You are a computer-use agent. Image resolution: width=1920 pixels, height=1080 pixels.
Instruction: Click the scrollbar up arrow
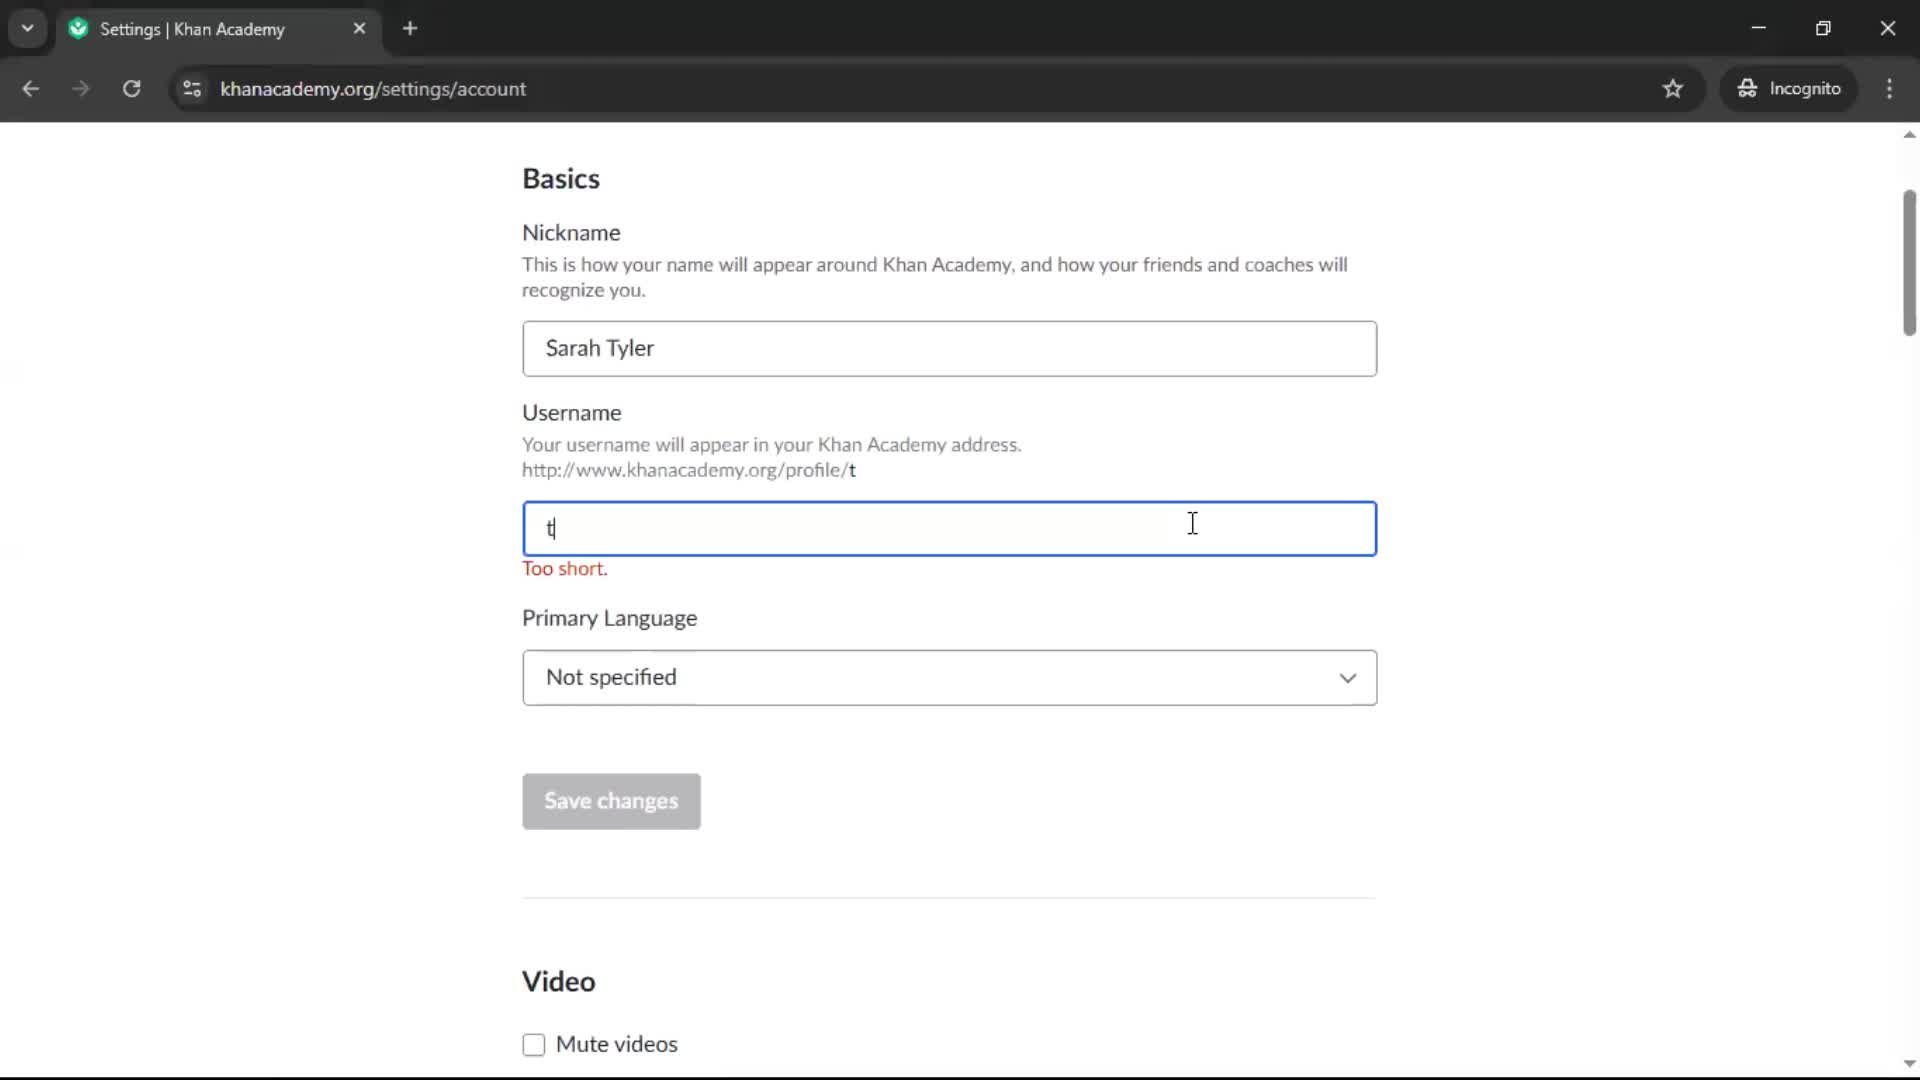(x=1909, y=134)
